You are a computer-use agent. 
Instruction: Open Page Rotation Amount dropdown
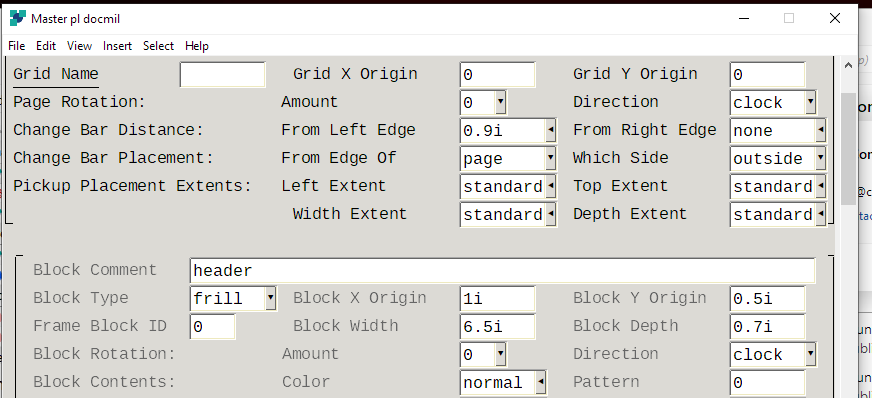click(x=501, y=103)
